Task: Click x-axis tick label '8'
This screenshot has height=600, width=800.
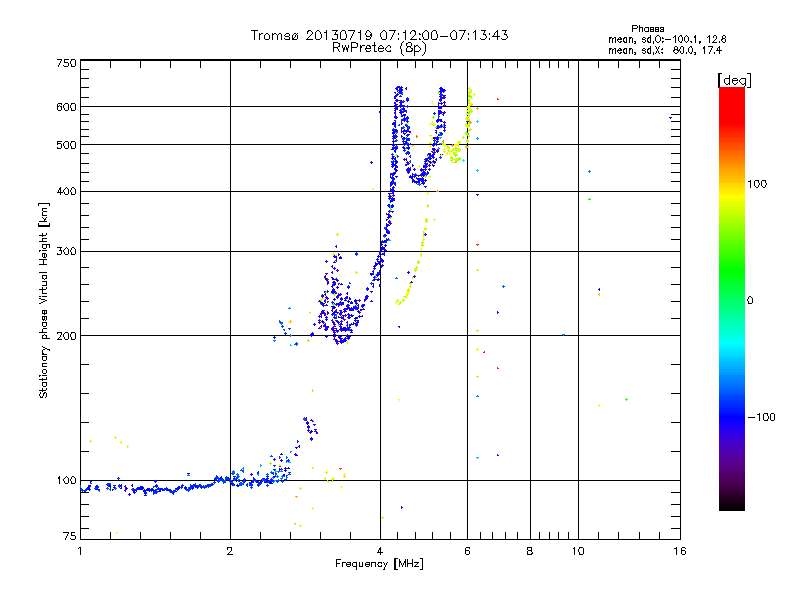Action: point(530,551)
